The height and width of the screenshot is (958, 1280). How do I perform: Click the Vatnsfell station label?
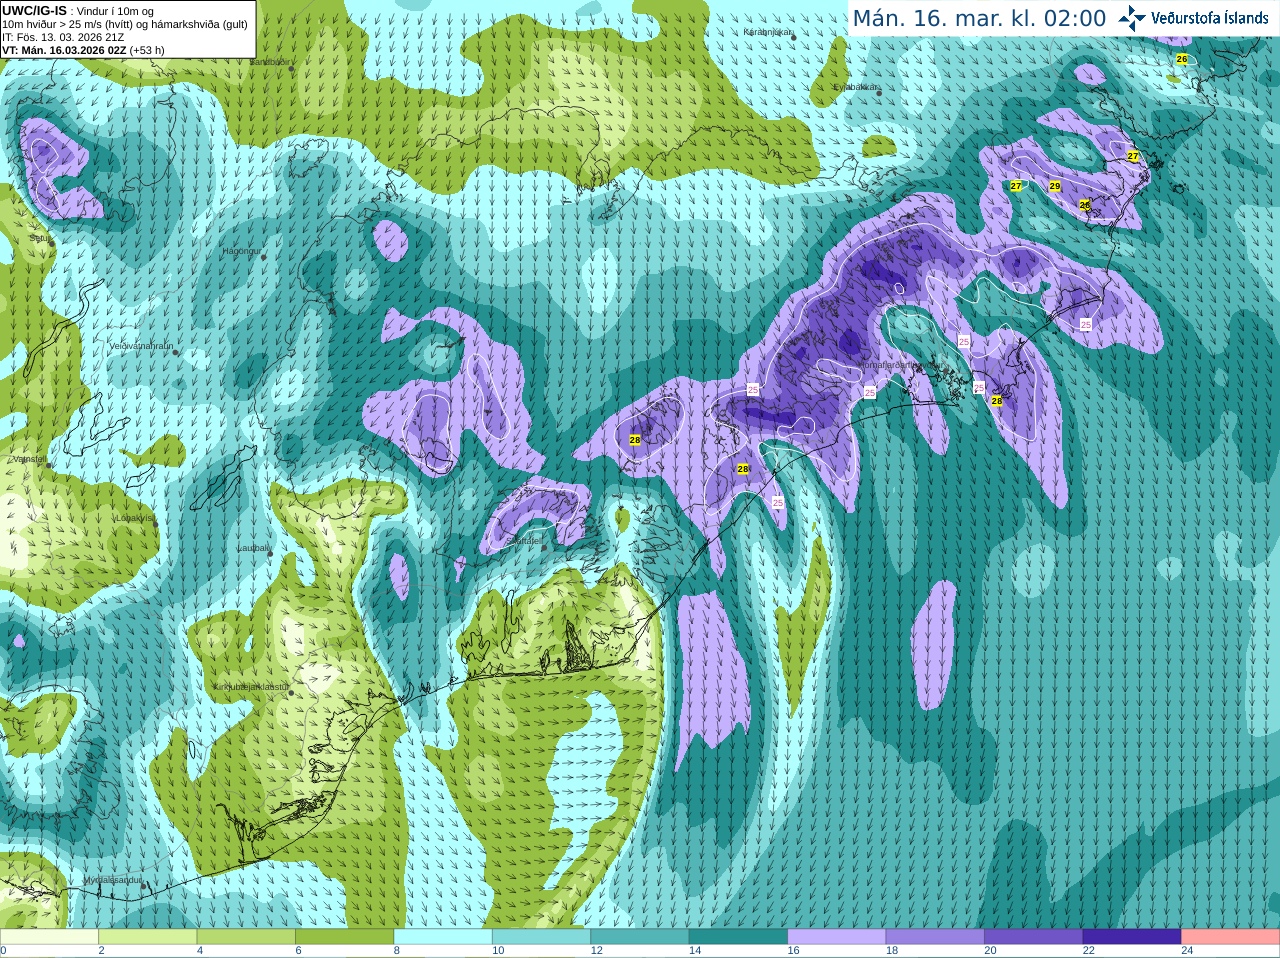click(x=29, y=459)
